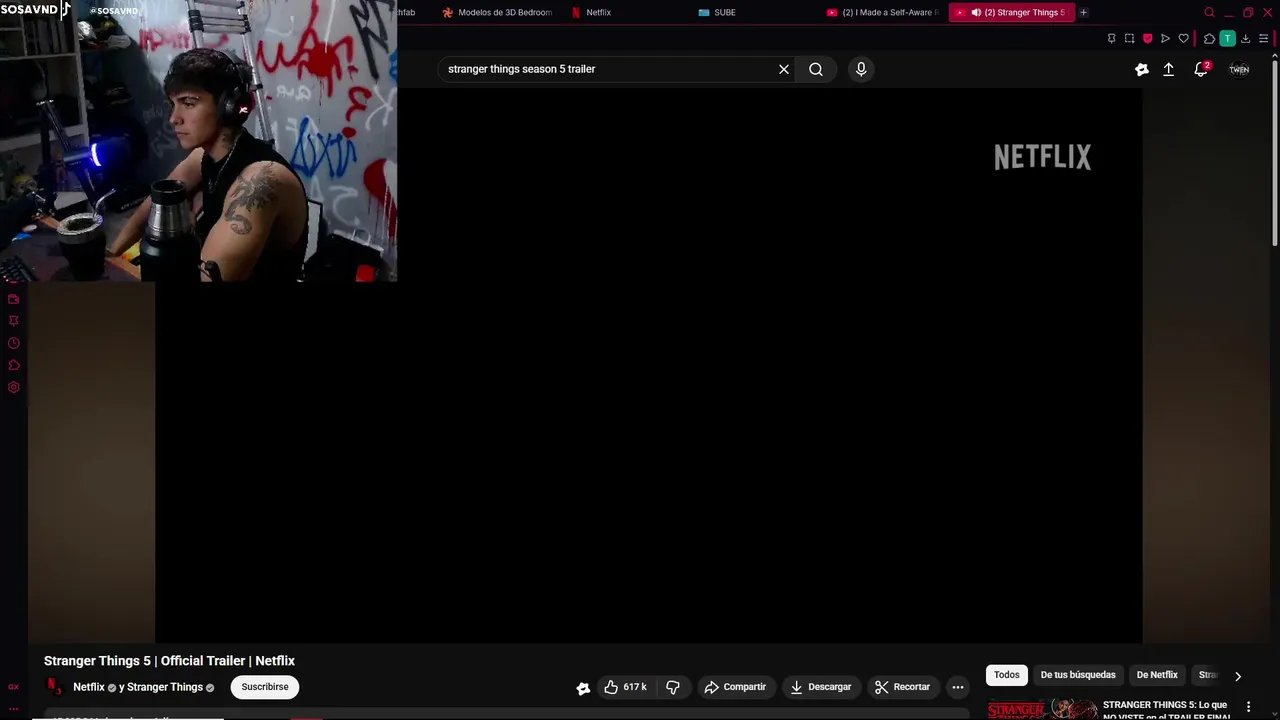Click the Netflix channel avatar

(54, 687)
